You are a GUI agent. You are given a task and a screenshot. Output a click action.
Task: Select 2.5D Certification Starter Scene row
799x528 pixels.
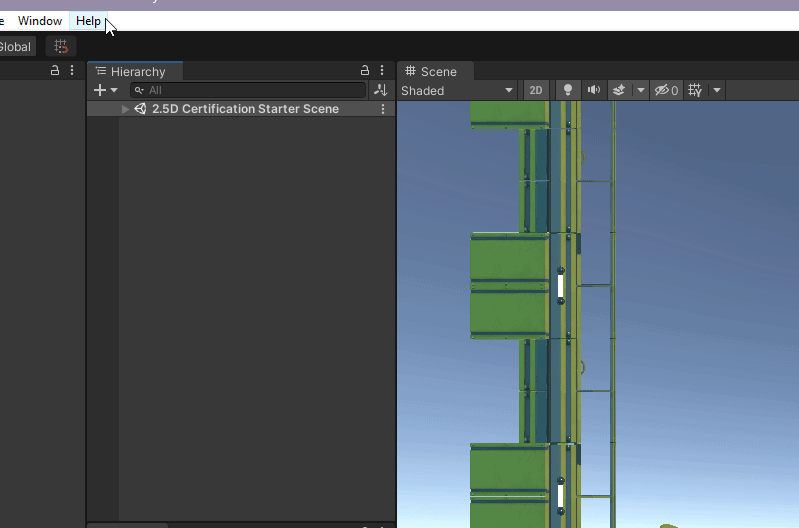(x=241, y=109)
